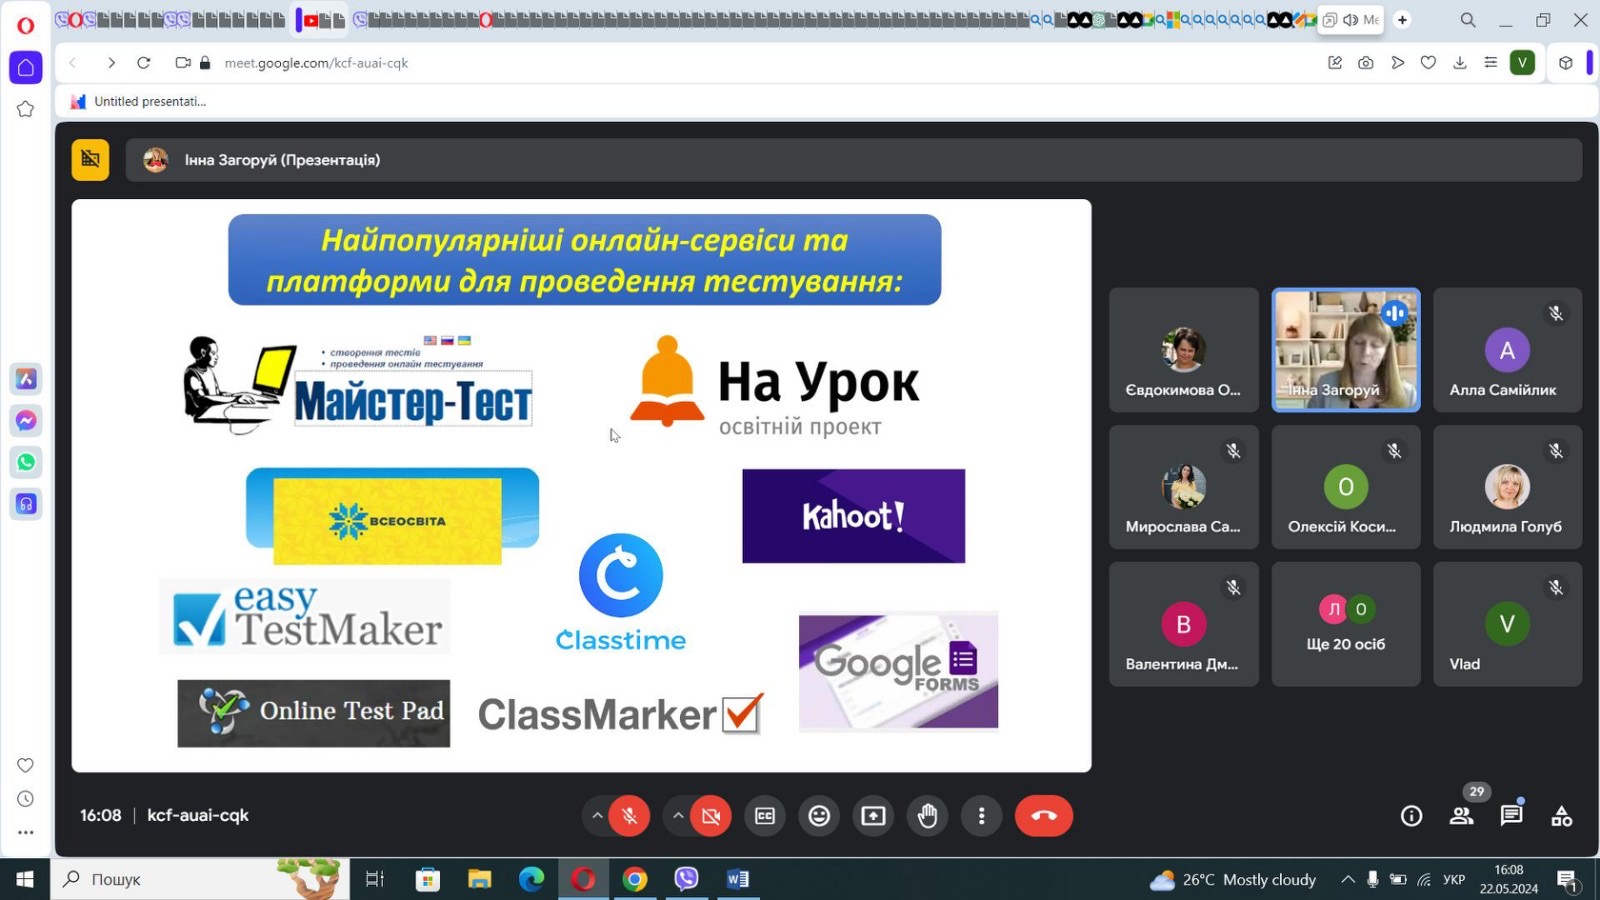Open the music player sidebar icon
The width and height of the screenshot is (1600, 900).
click(x=26, y=504)
